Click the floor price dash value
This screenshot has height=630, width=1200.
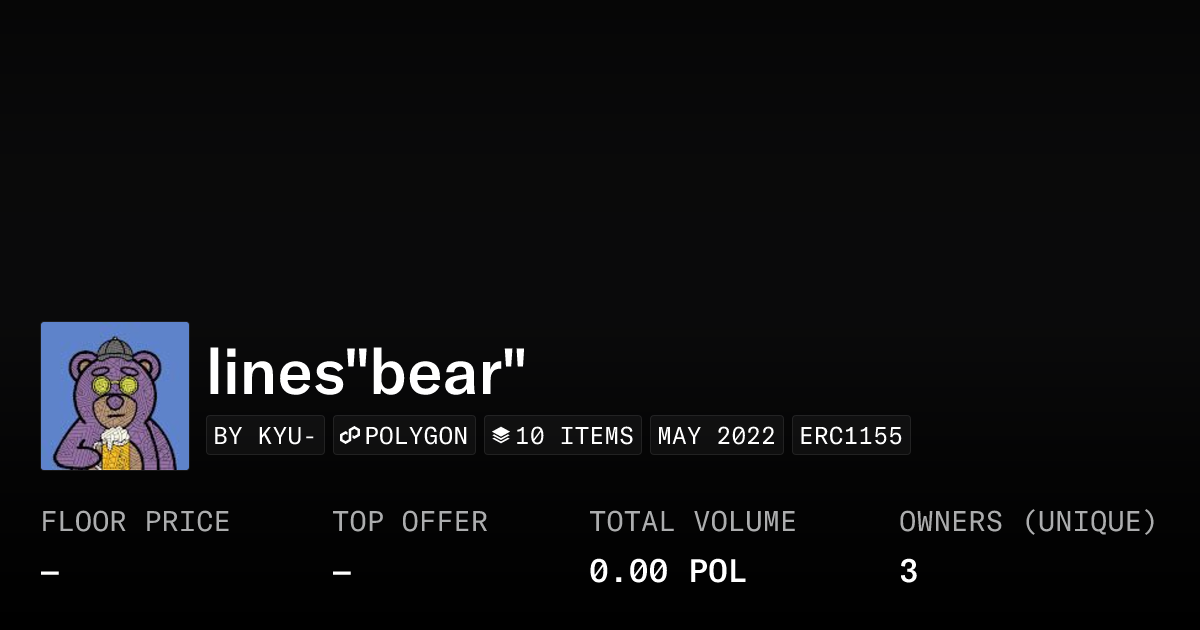pyautogui.click(x=50, y=573)
